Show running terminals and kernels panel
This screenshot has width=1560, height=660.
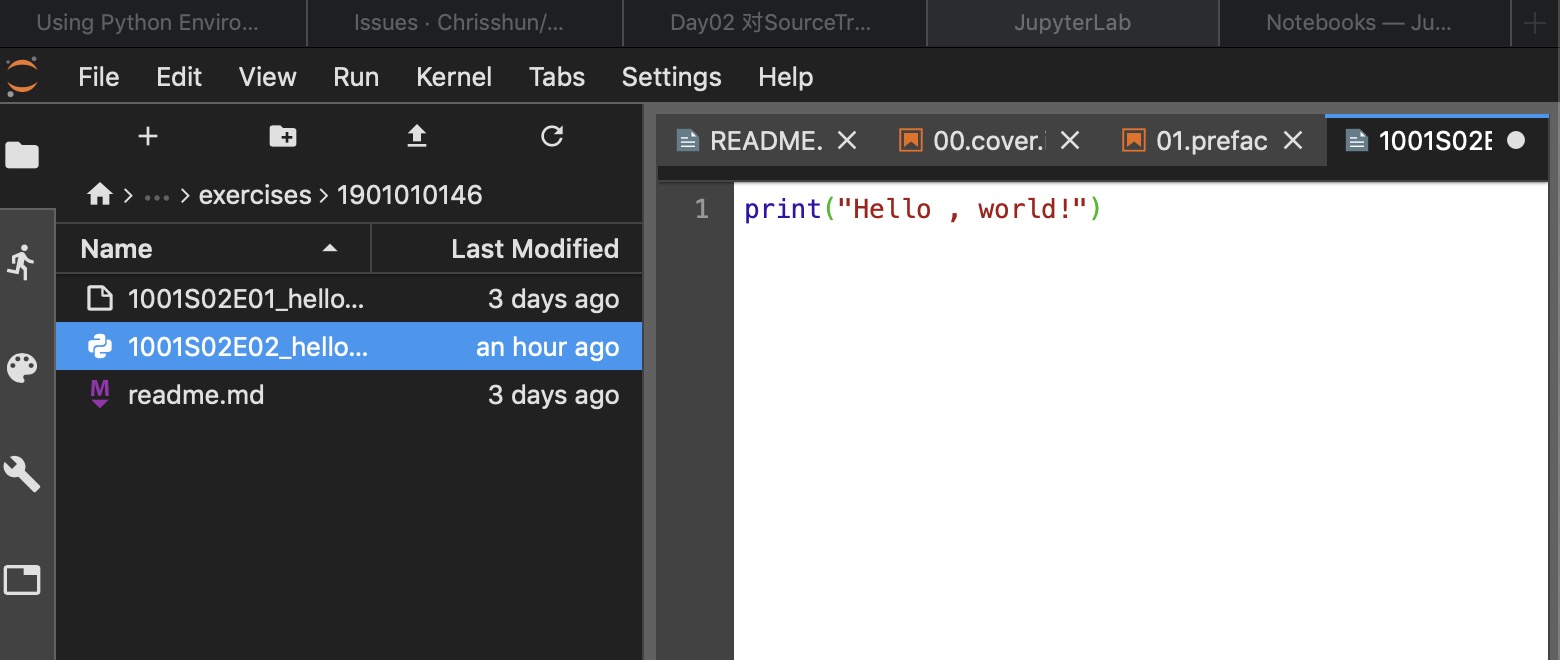[x=22, y=263]
